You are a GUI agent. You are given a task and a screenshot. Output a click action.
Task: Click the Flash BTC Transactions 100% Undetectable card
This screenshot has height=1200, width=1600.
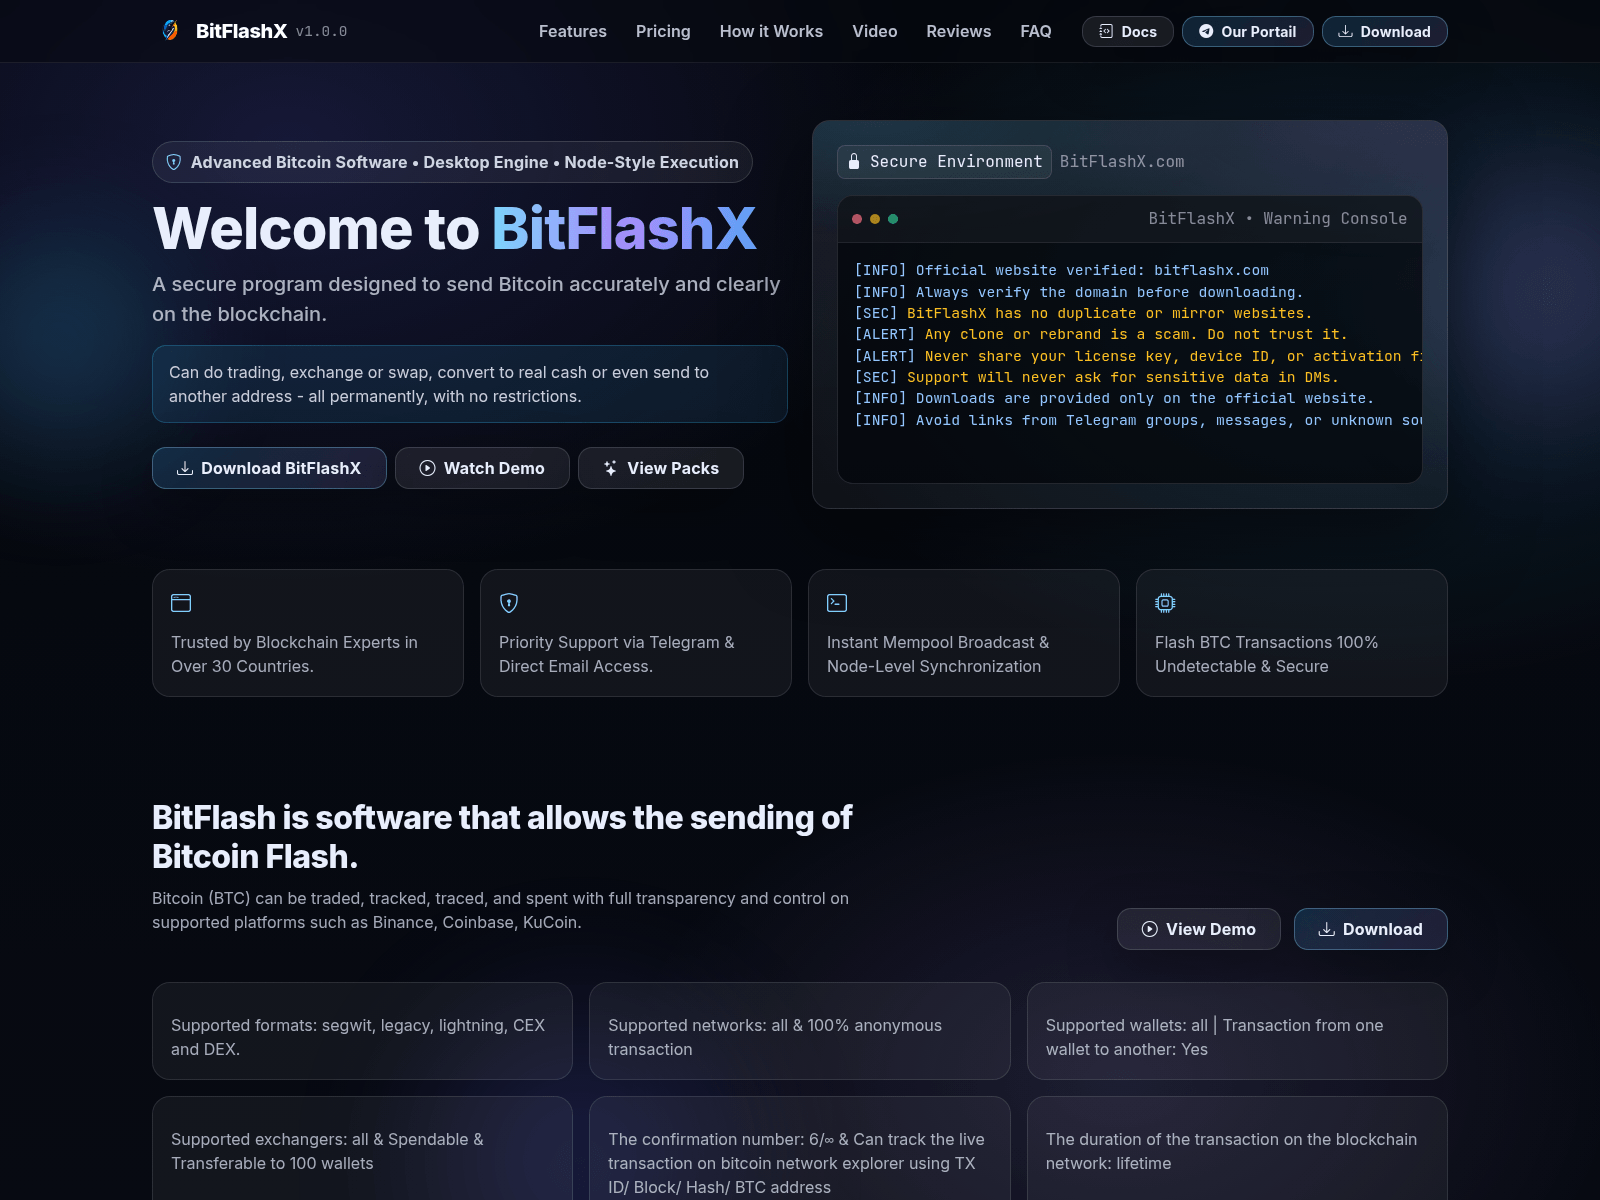click(x=1292, y=633)
